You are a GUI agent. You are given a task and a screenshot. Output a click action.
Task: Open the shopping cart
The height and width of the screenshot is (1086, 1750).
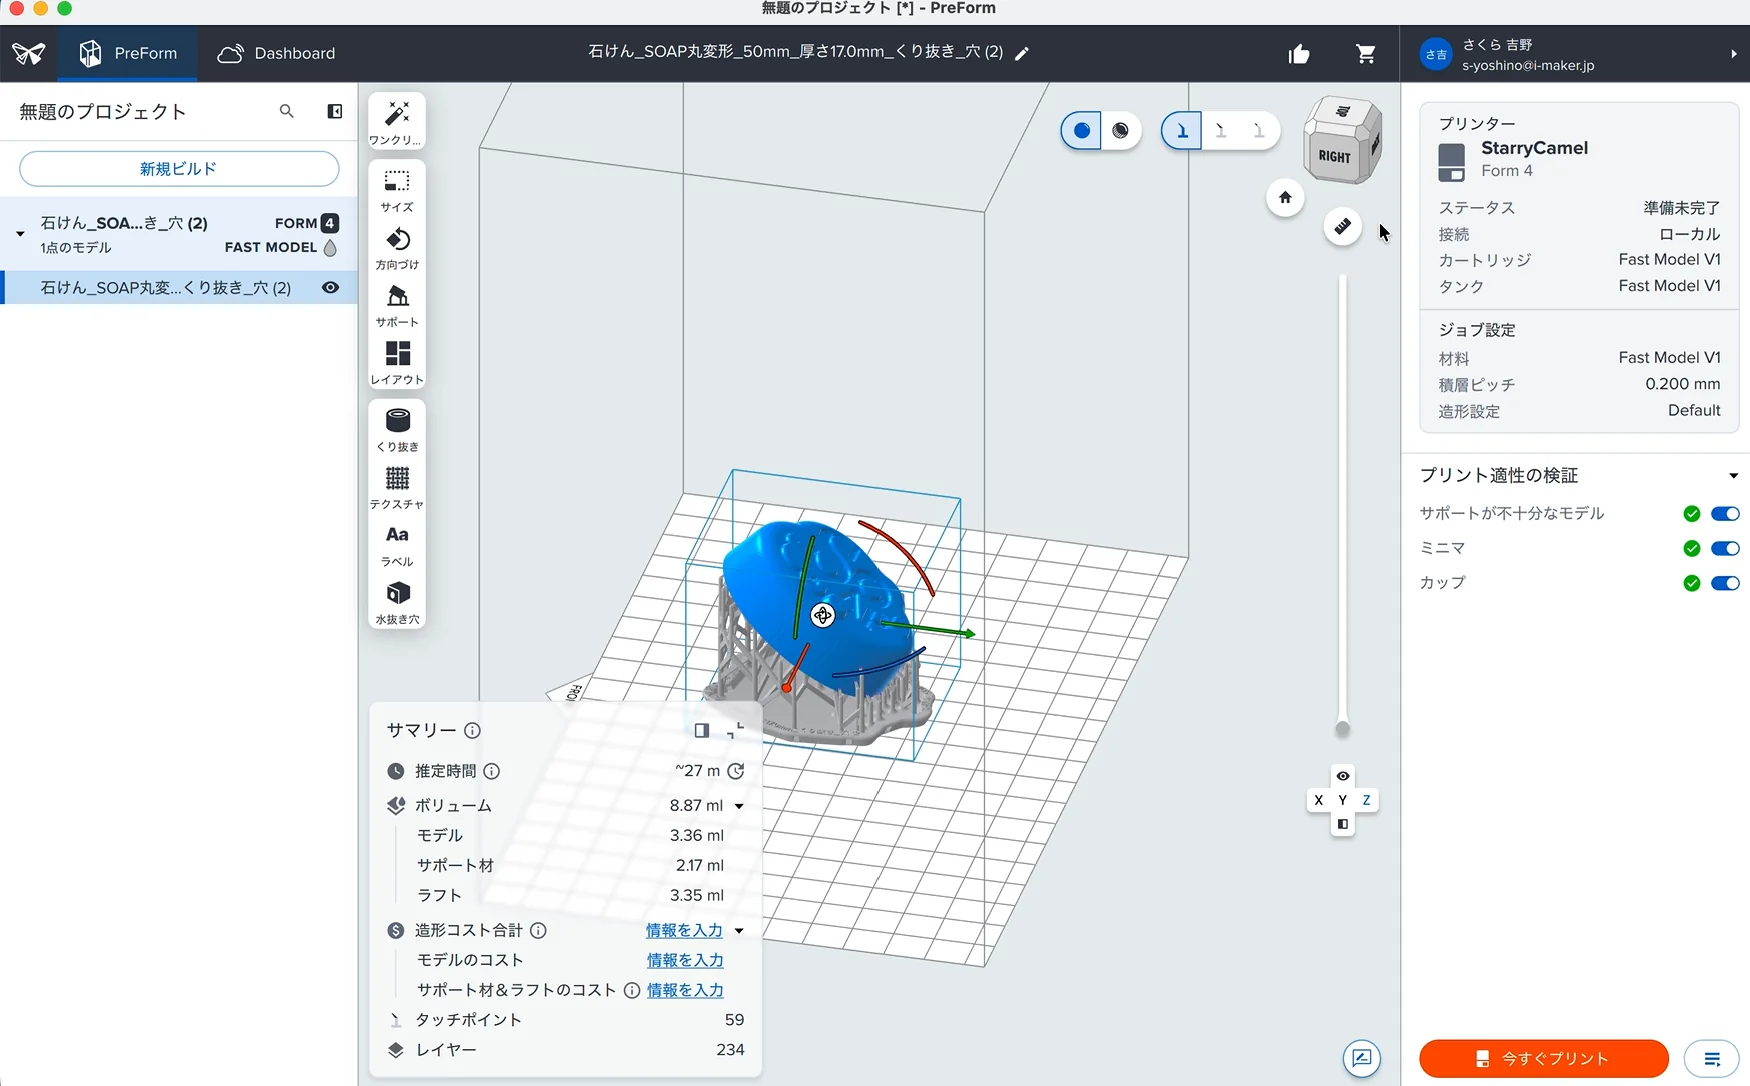[x=1366, y=54]
